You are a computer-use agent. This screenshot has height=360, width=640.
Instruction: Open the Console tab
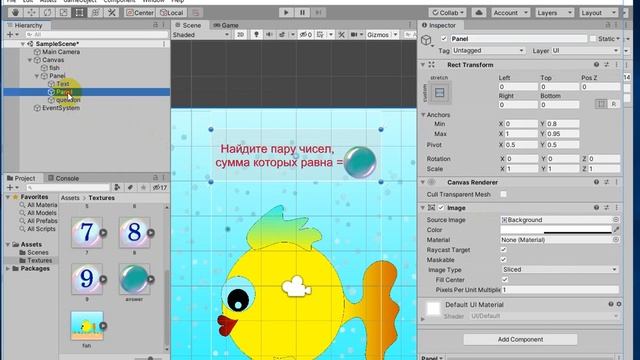63,178
